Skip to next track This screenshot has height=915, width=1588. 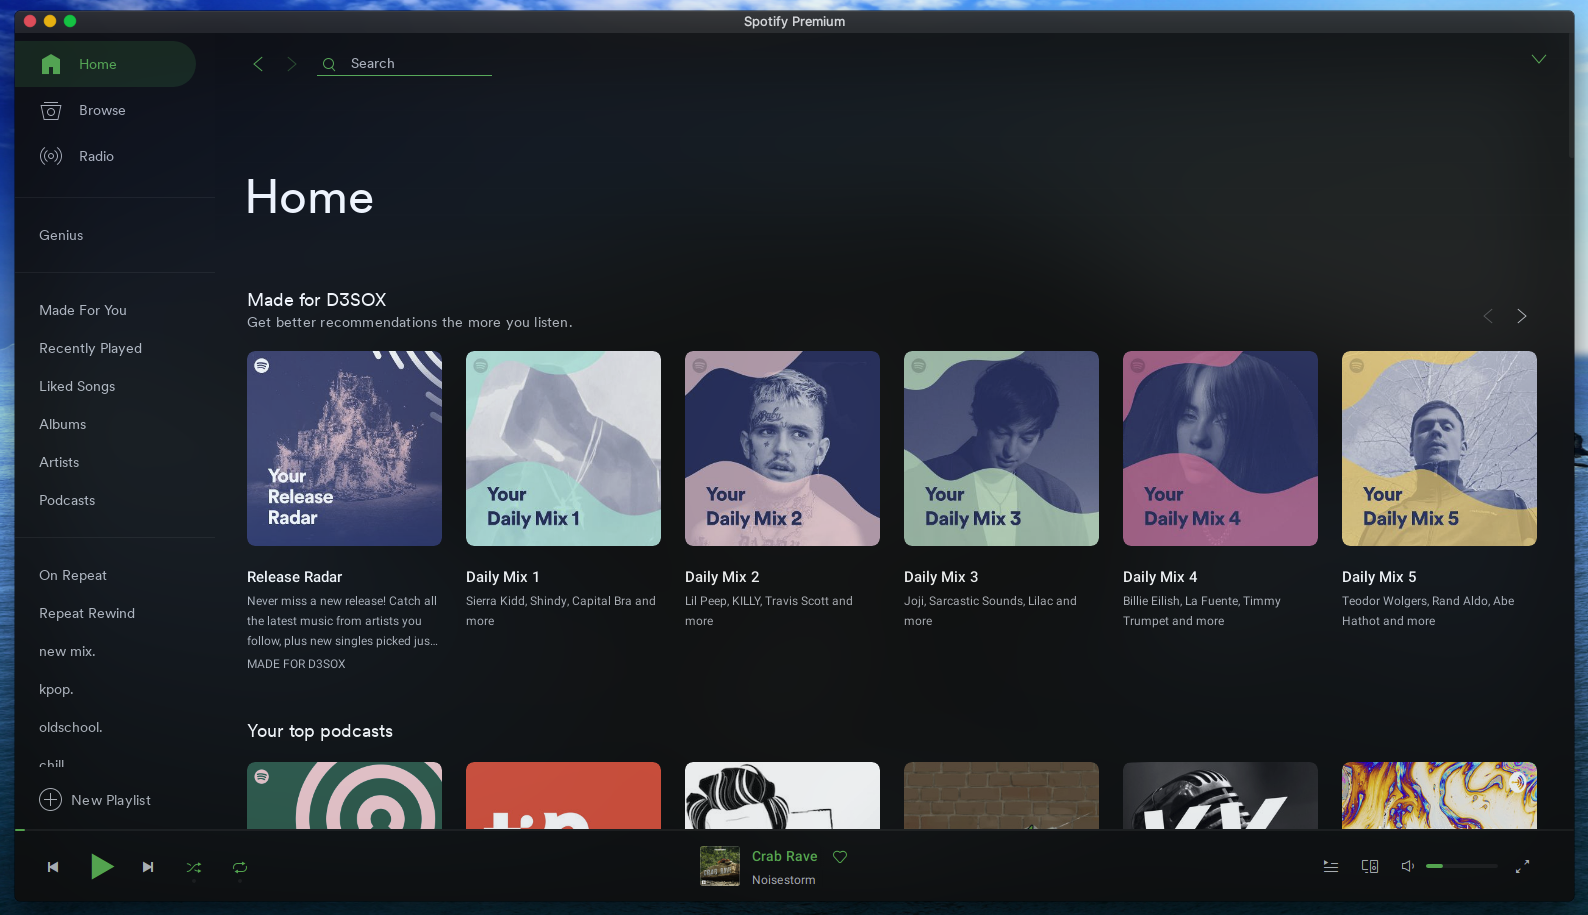point(148,867)
